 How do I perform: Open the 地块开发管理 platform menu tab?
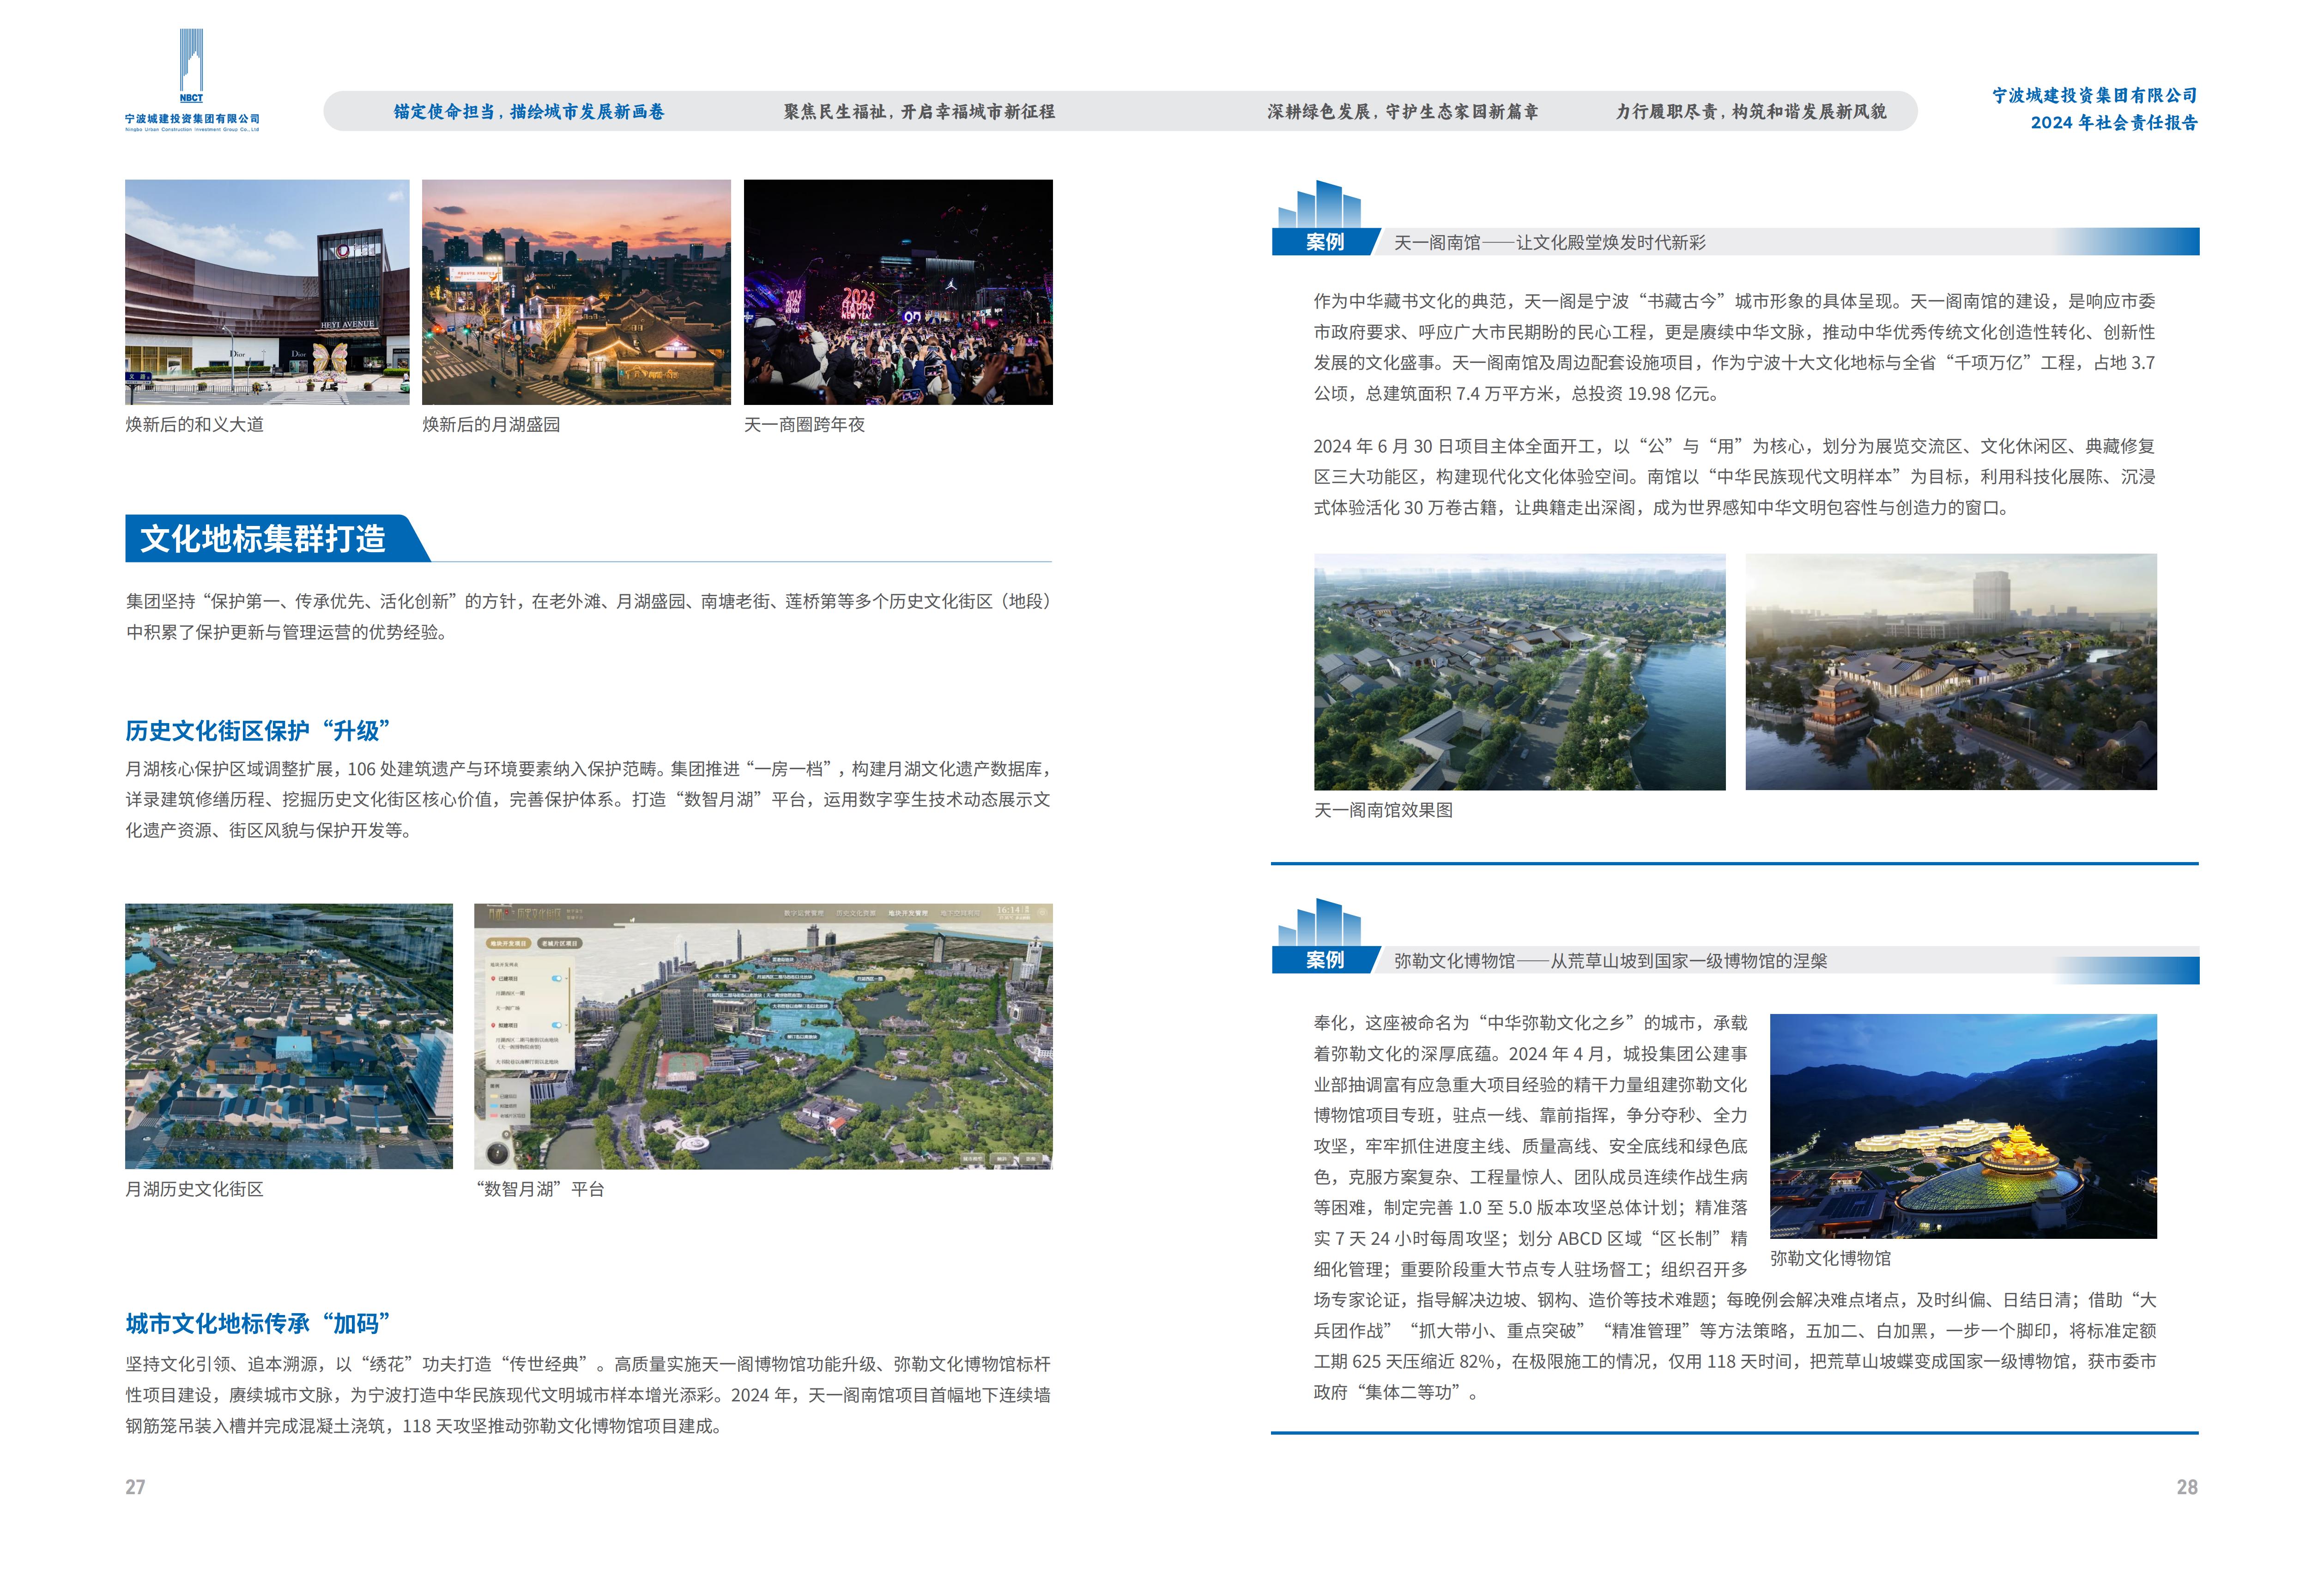908,914
